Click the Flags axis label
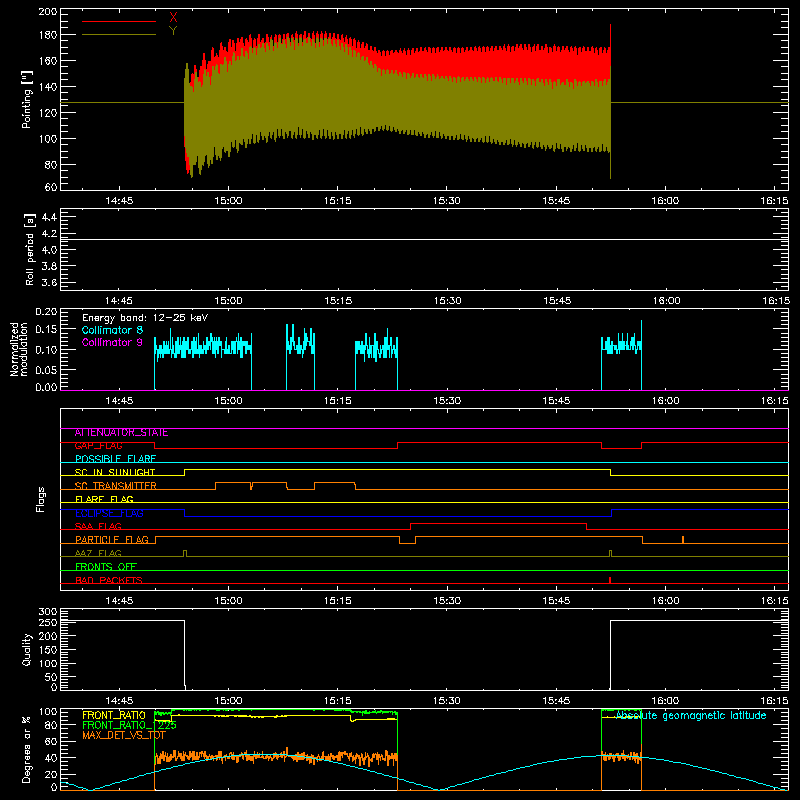The image size is (800, 800). coord(40,499)
